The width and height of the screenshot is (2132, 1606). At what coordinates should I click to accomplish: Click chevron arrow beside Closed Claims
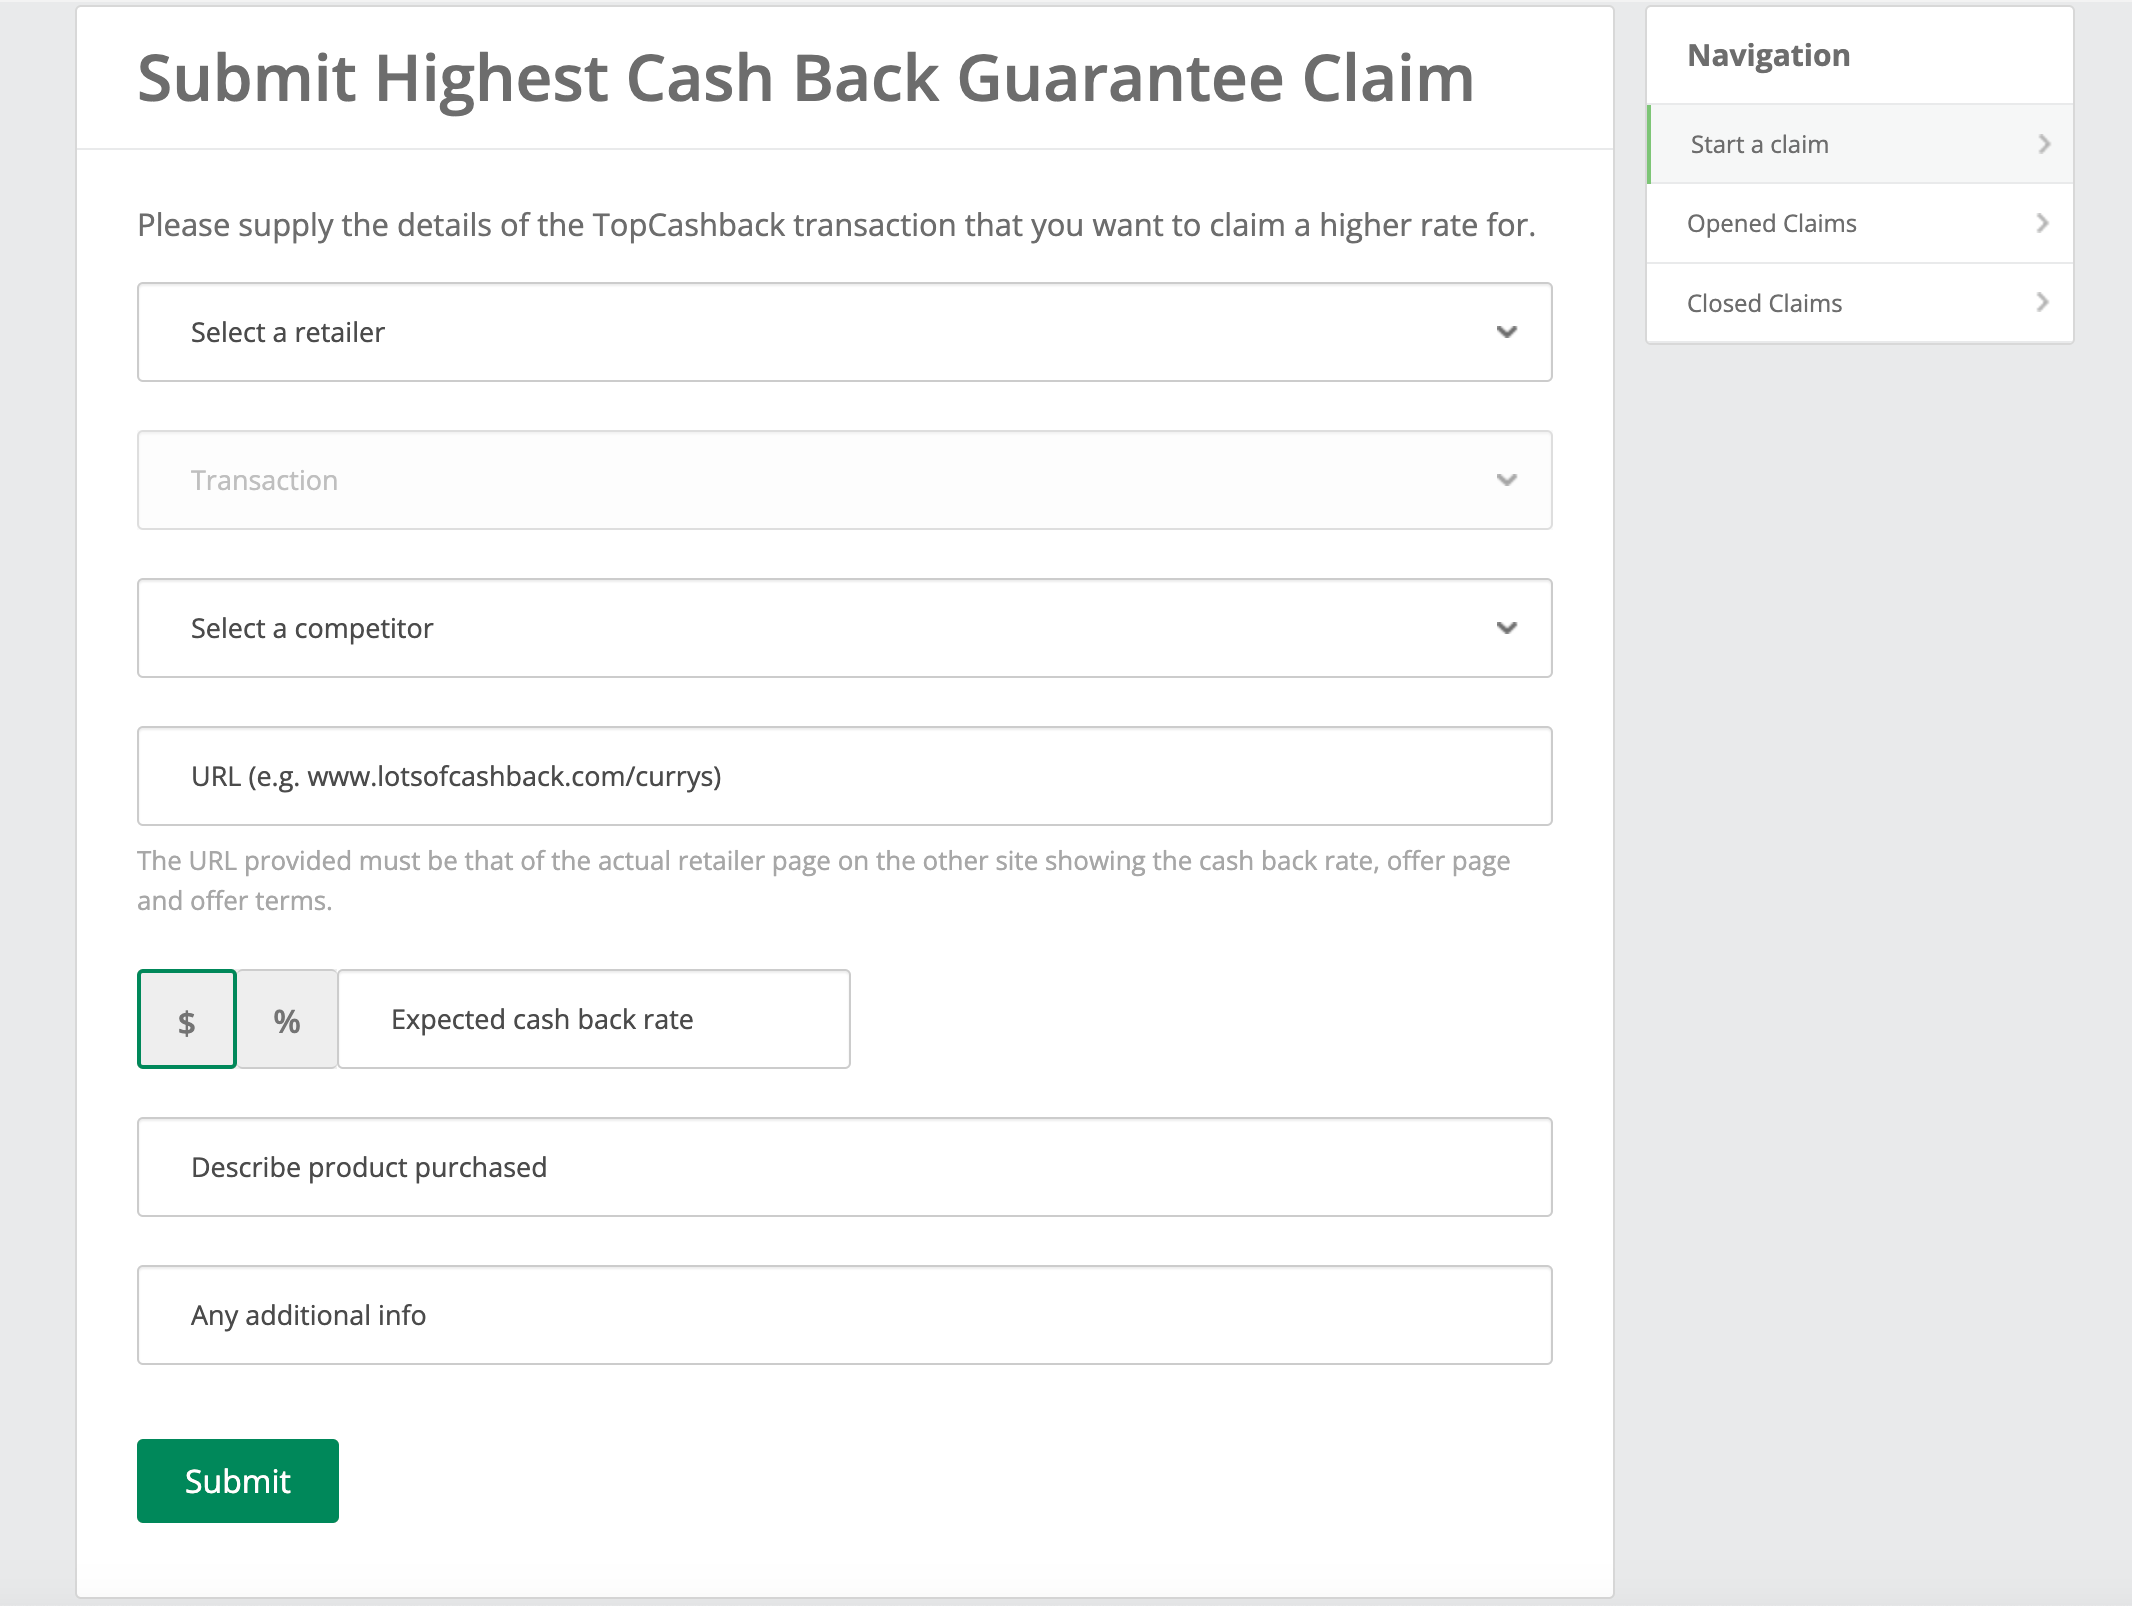click(2042, 302)
